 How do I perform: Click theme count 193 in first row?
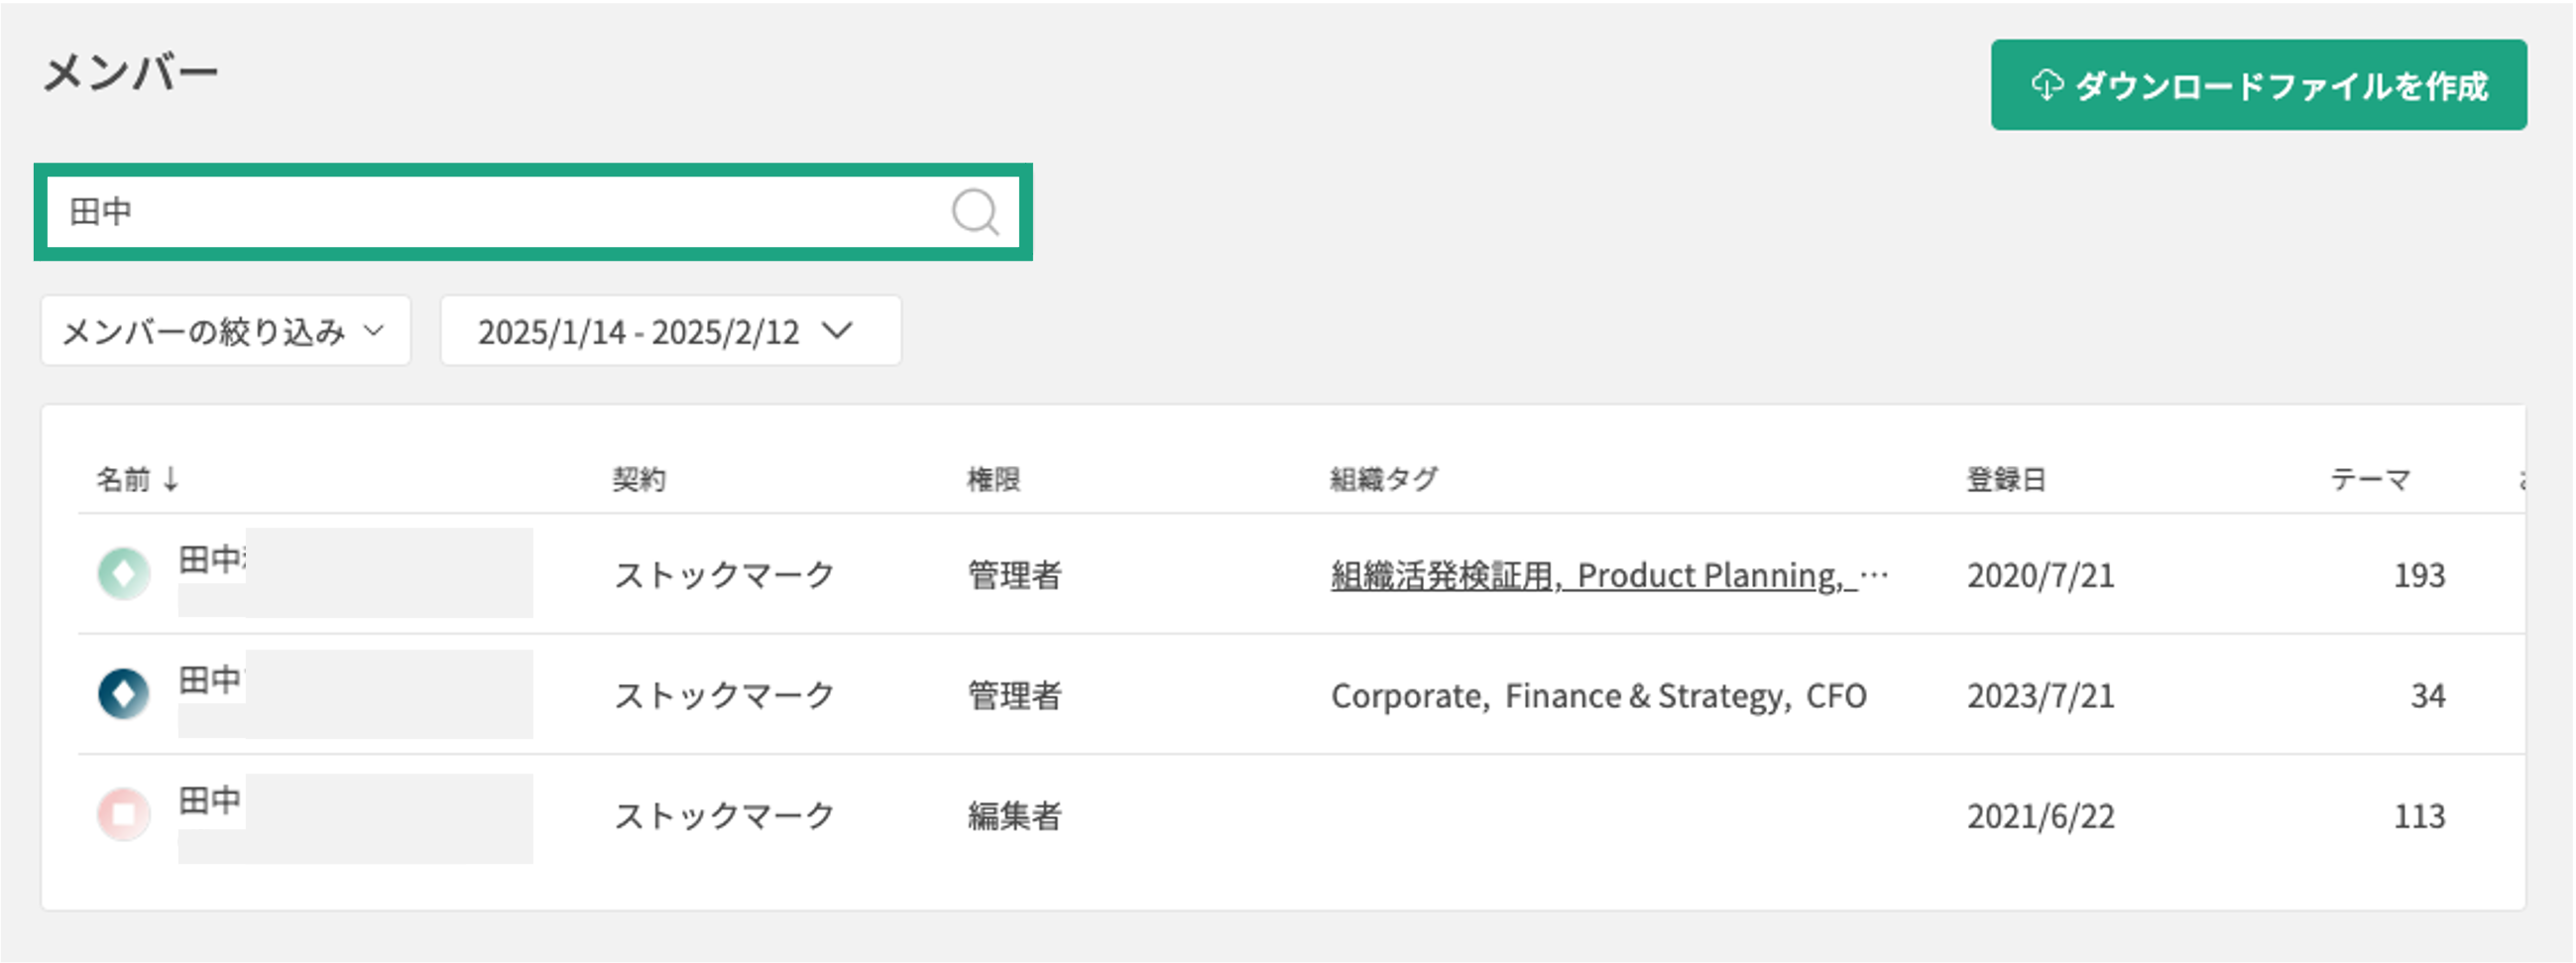pyautogui.click(x=2418, y=575)
